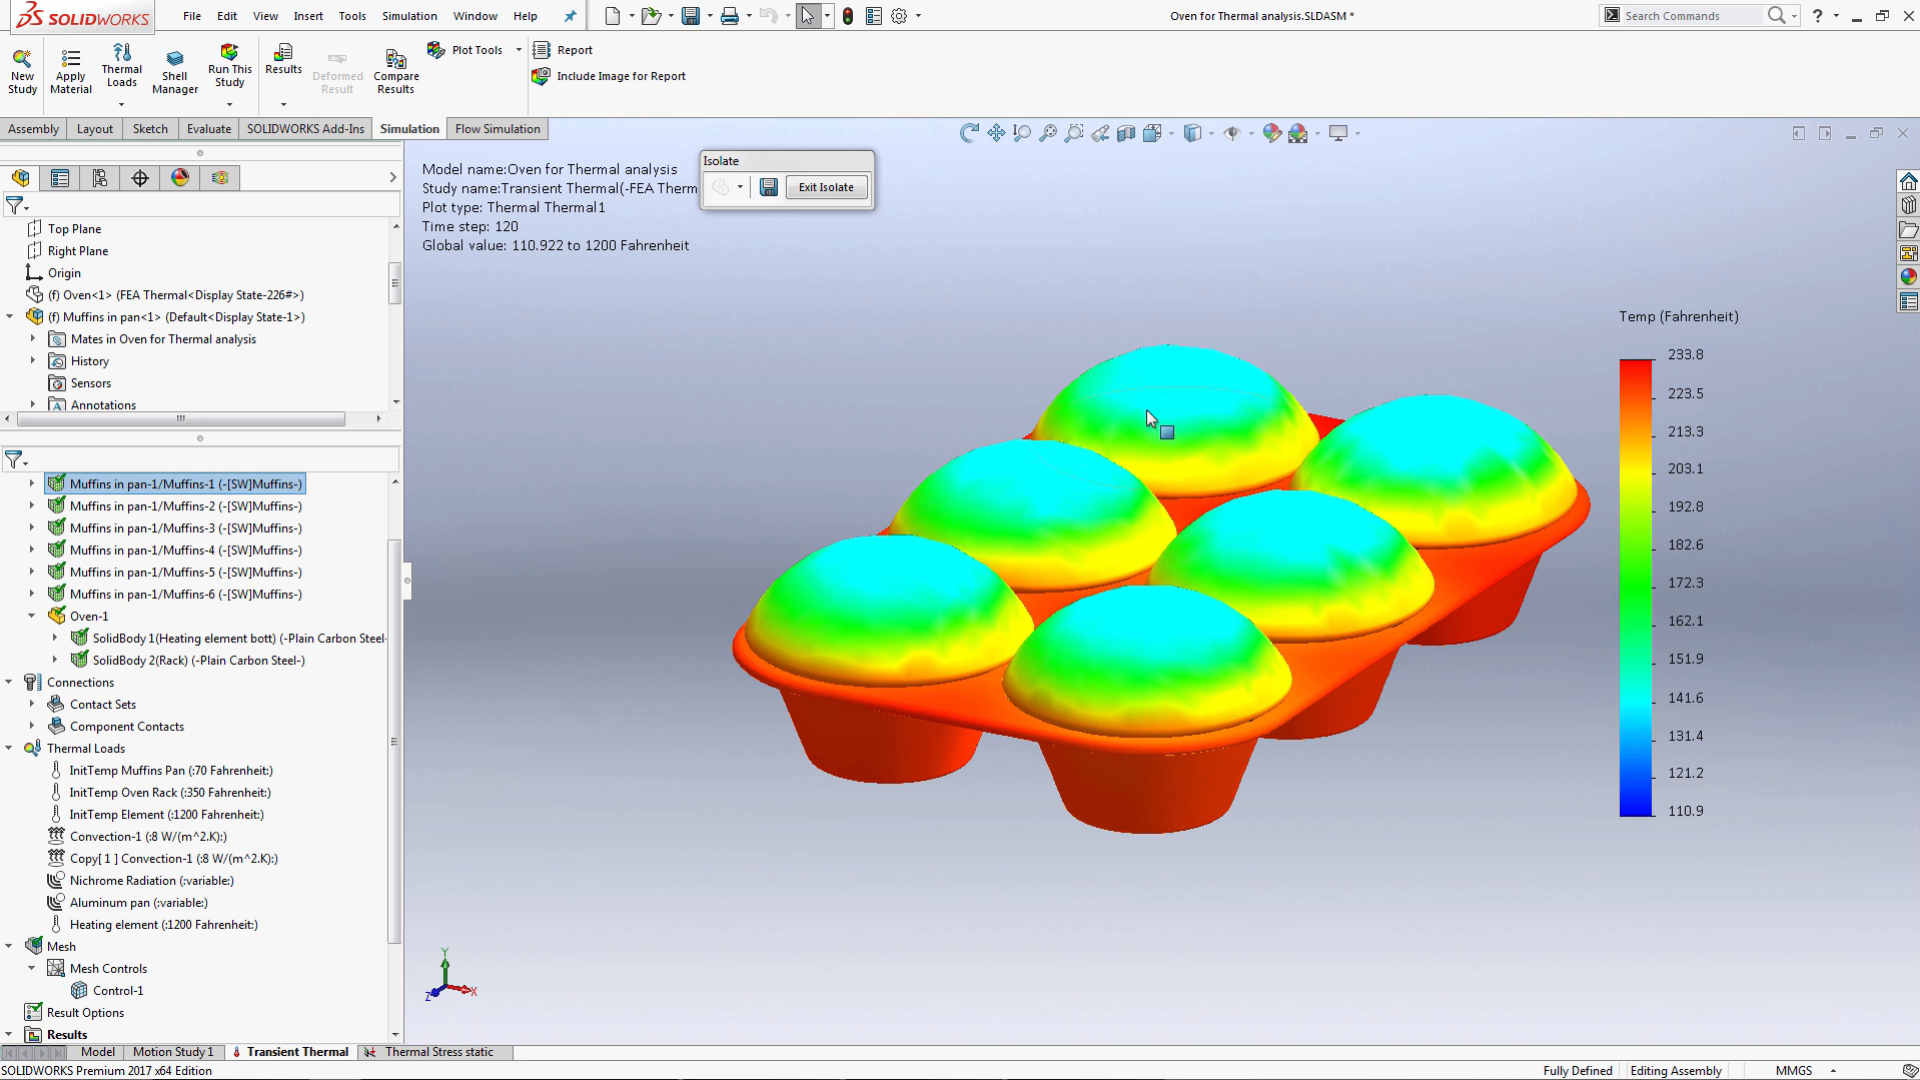The height and width of the screenshot is (1080, 1920).
Task: Expand the Plot Tools dropdown
Action: (x=518, y=50)
